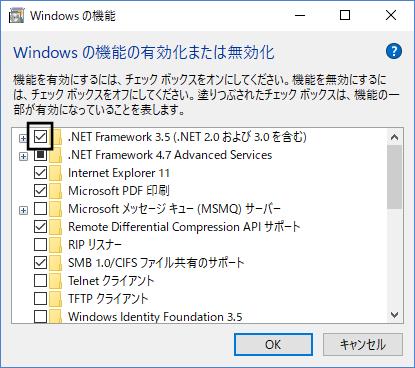Click folder icon beside .NET Framework 3.5
Viewport: 415px width, 368px height.
point(57,137)
